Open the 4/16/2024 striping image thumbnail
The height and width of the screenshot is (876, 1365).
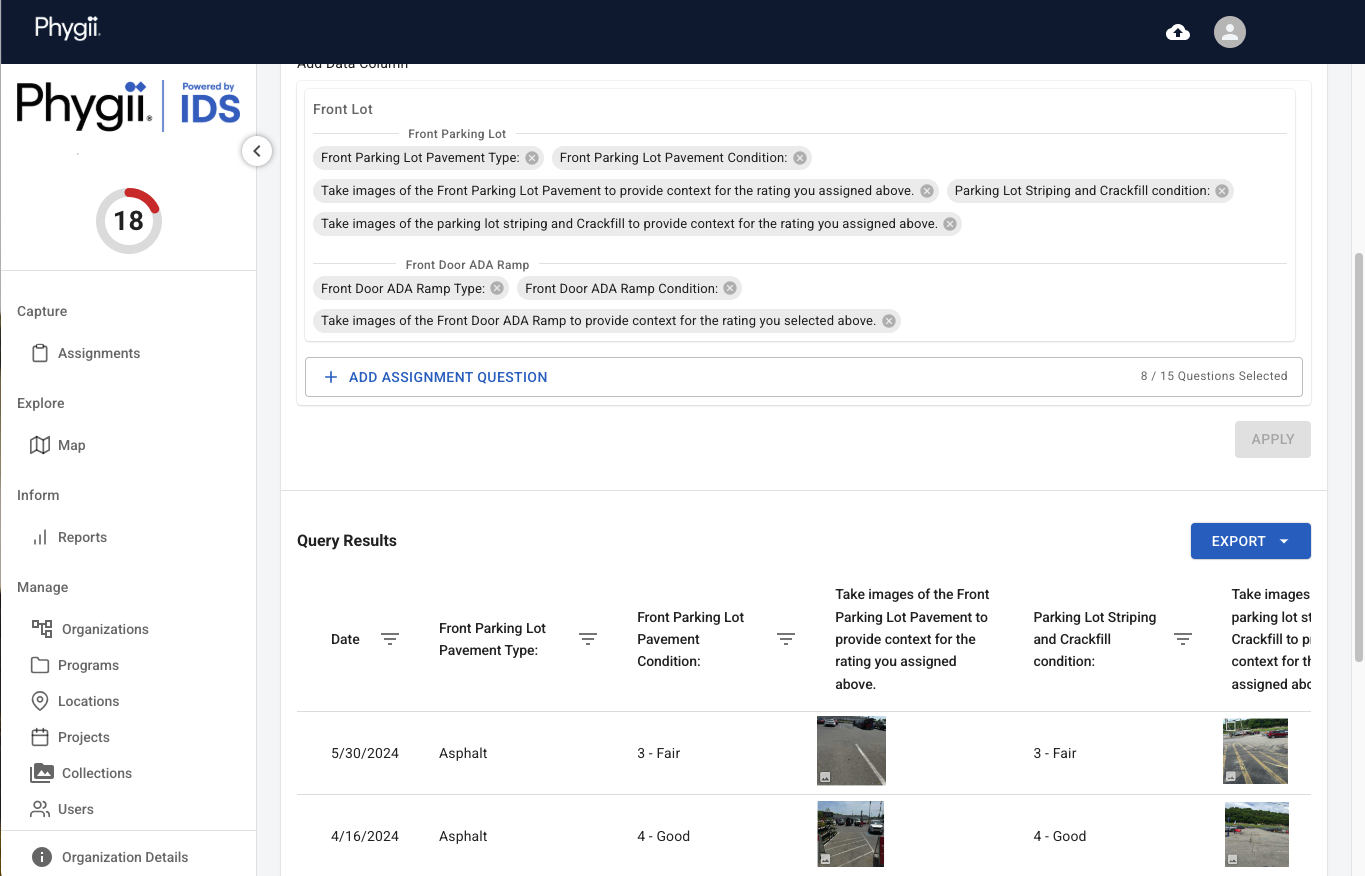pyautogui.click(x=1256, y=834)
